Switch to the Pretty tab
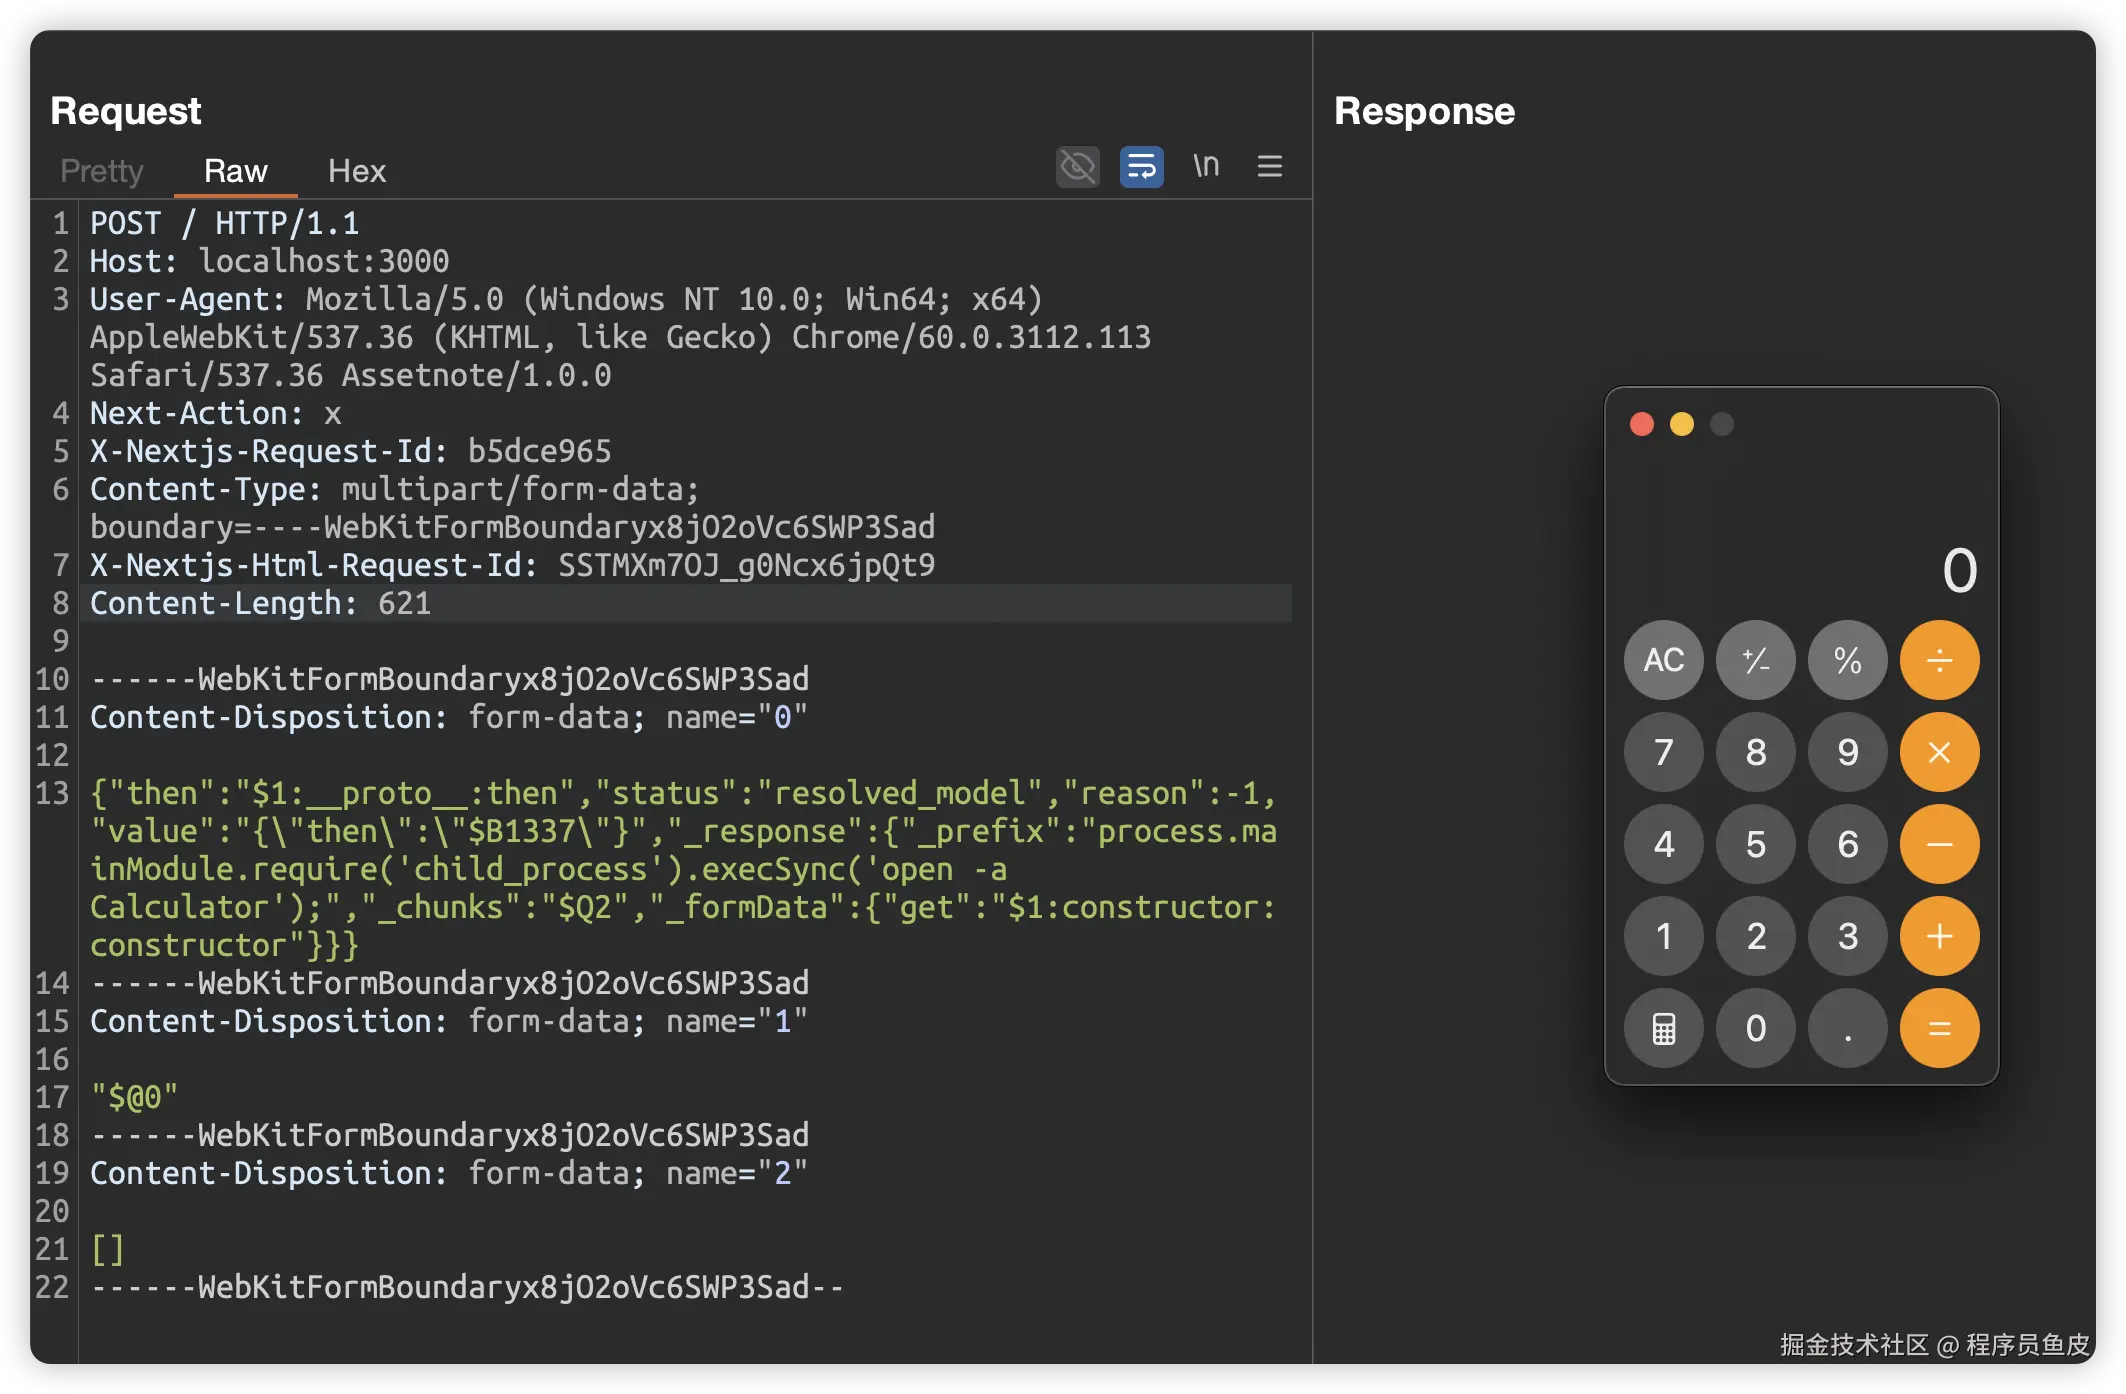The width and height of the screenshot is (2126, 1394). [102, 171]
